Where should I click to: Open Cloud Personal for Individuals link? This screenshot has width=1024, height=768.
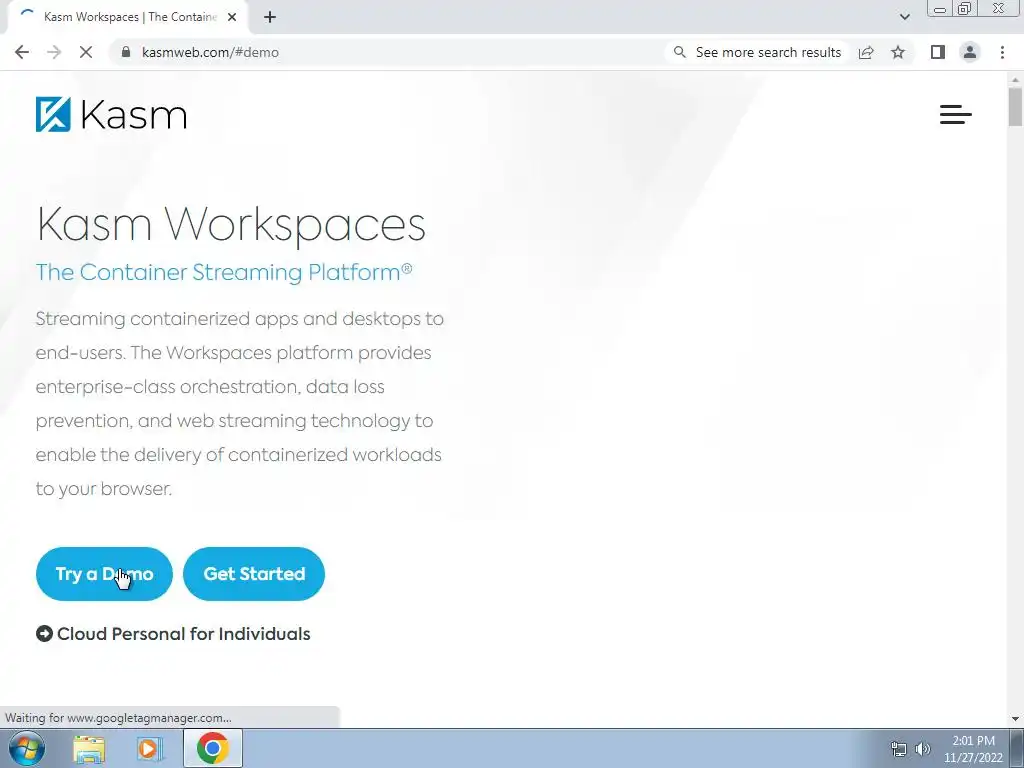tap(173, 634)
